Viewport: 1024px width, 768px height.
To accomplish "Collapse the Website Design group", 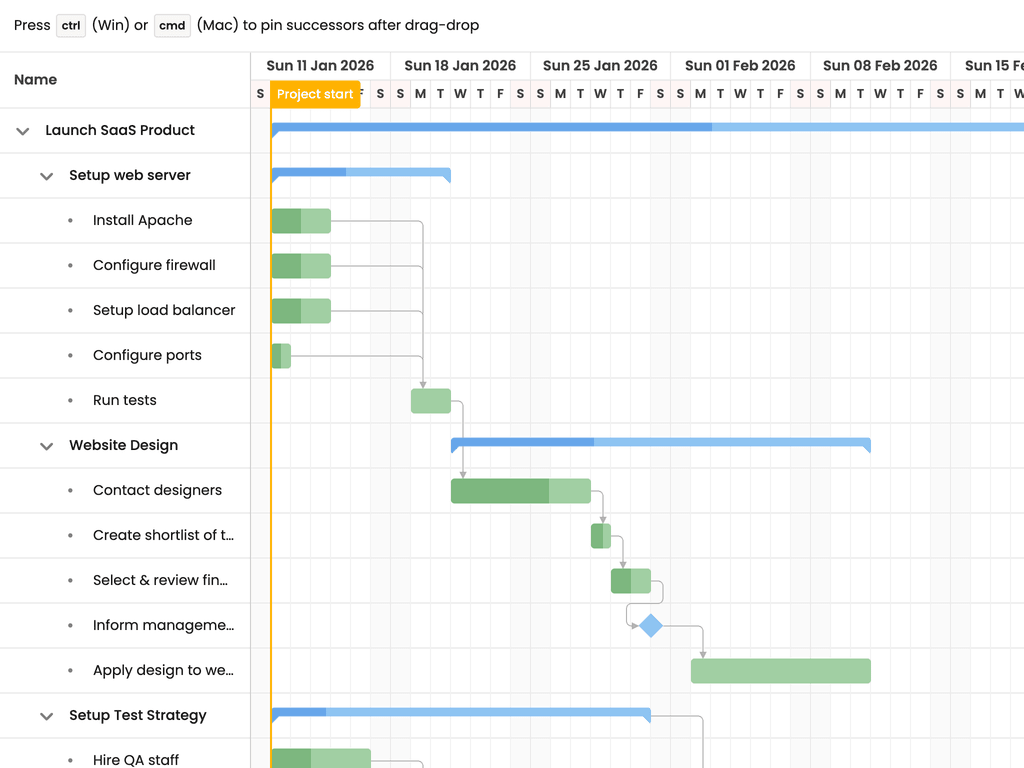I will coord(46,446).
